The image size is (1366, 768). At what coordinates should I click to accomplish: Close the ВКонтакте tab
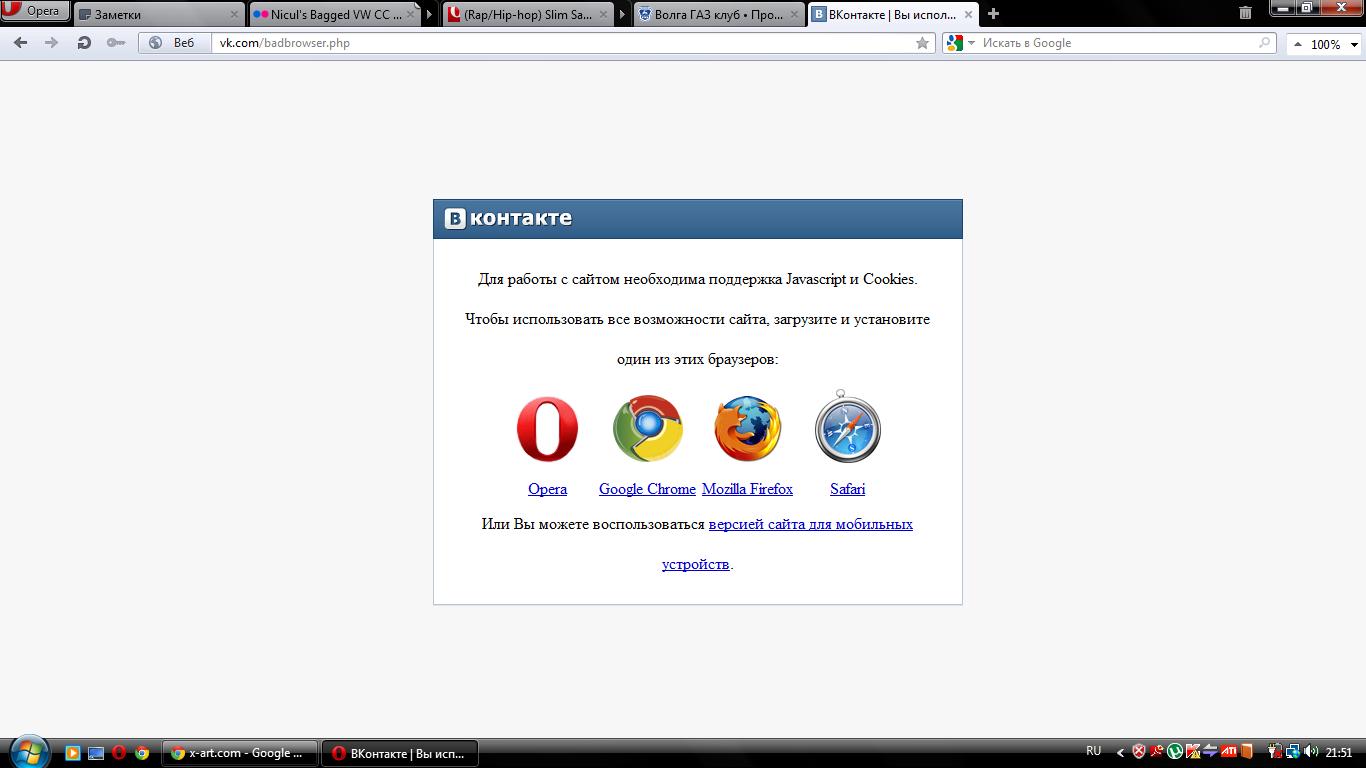970,15
